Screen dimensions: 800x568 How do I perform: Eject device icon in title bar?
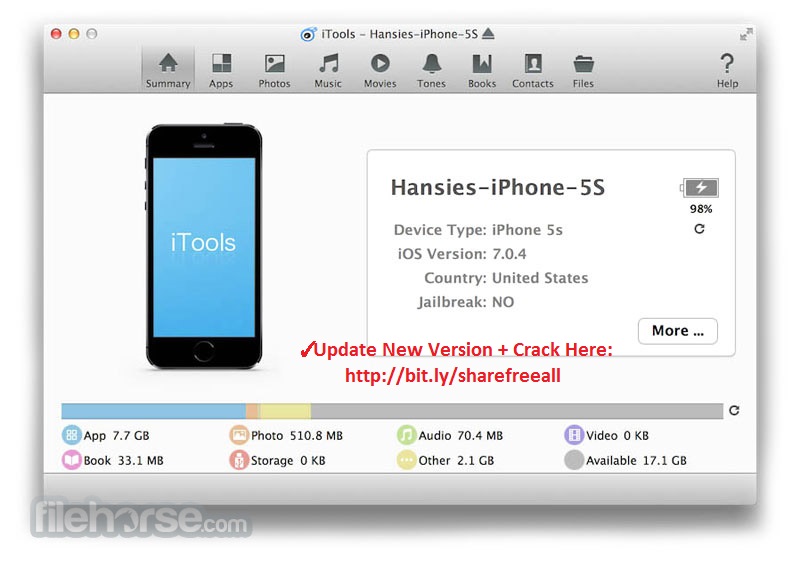488,34
